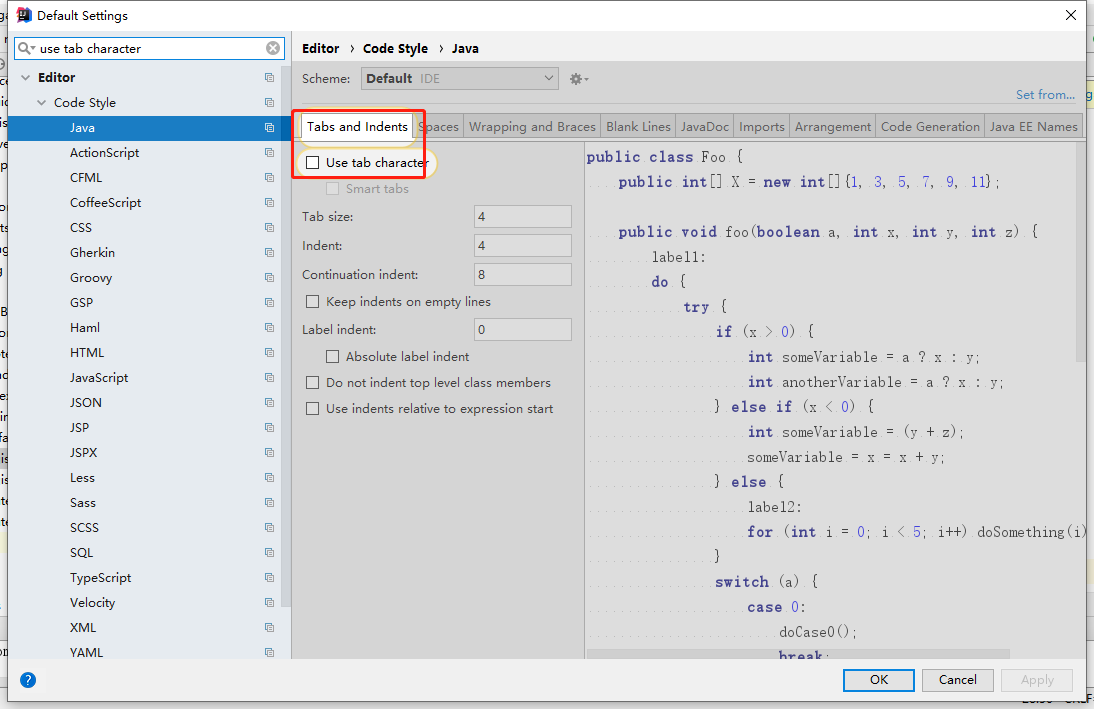The height and width of the screenshot is (709, 1094).
Task: Click the copy-settings icon on the JSP row
Action: tap(269, 428)
